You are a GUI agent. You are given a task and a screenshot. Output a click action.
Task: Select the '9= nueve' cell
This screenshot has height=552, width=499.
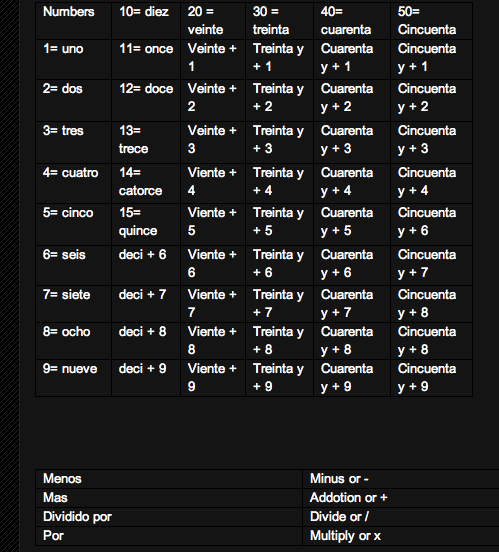[74, 378]
